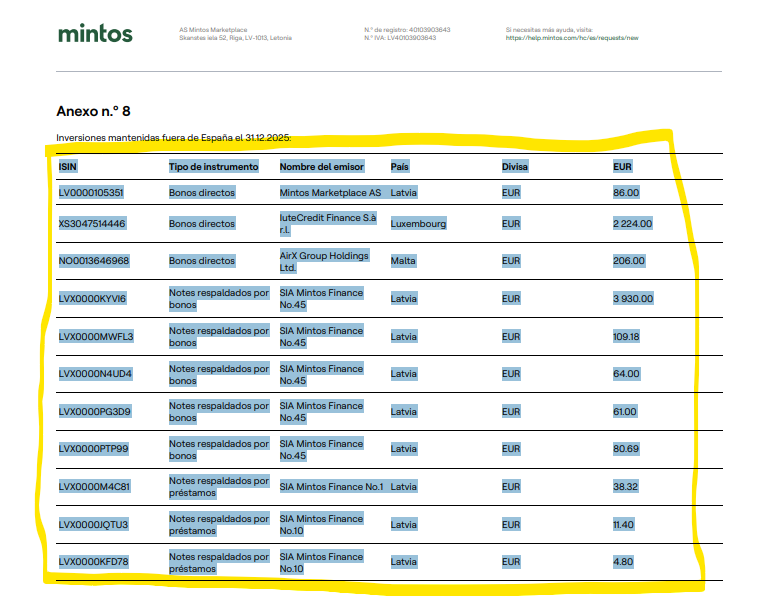Click the Nombre del emisor column header
The width and height of the screenshot is (774, 597).
(x=321, y=166)
